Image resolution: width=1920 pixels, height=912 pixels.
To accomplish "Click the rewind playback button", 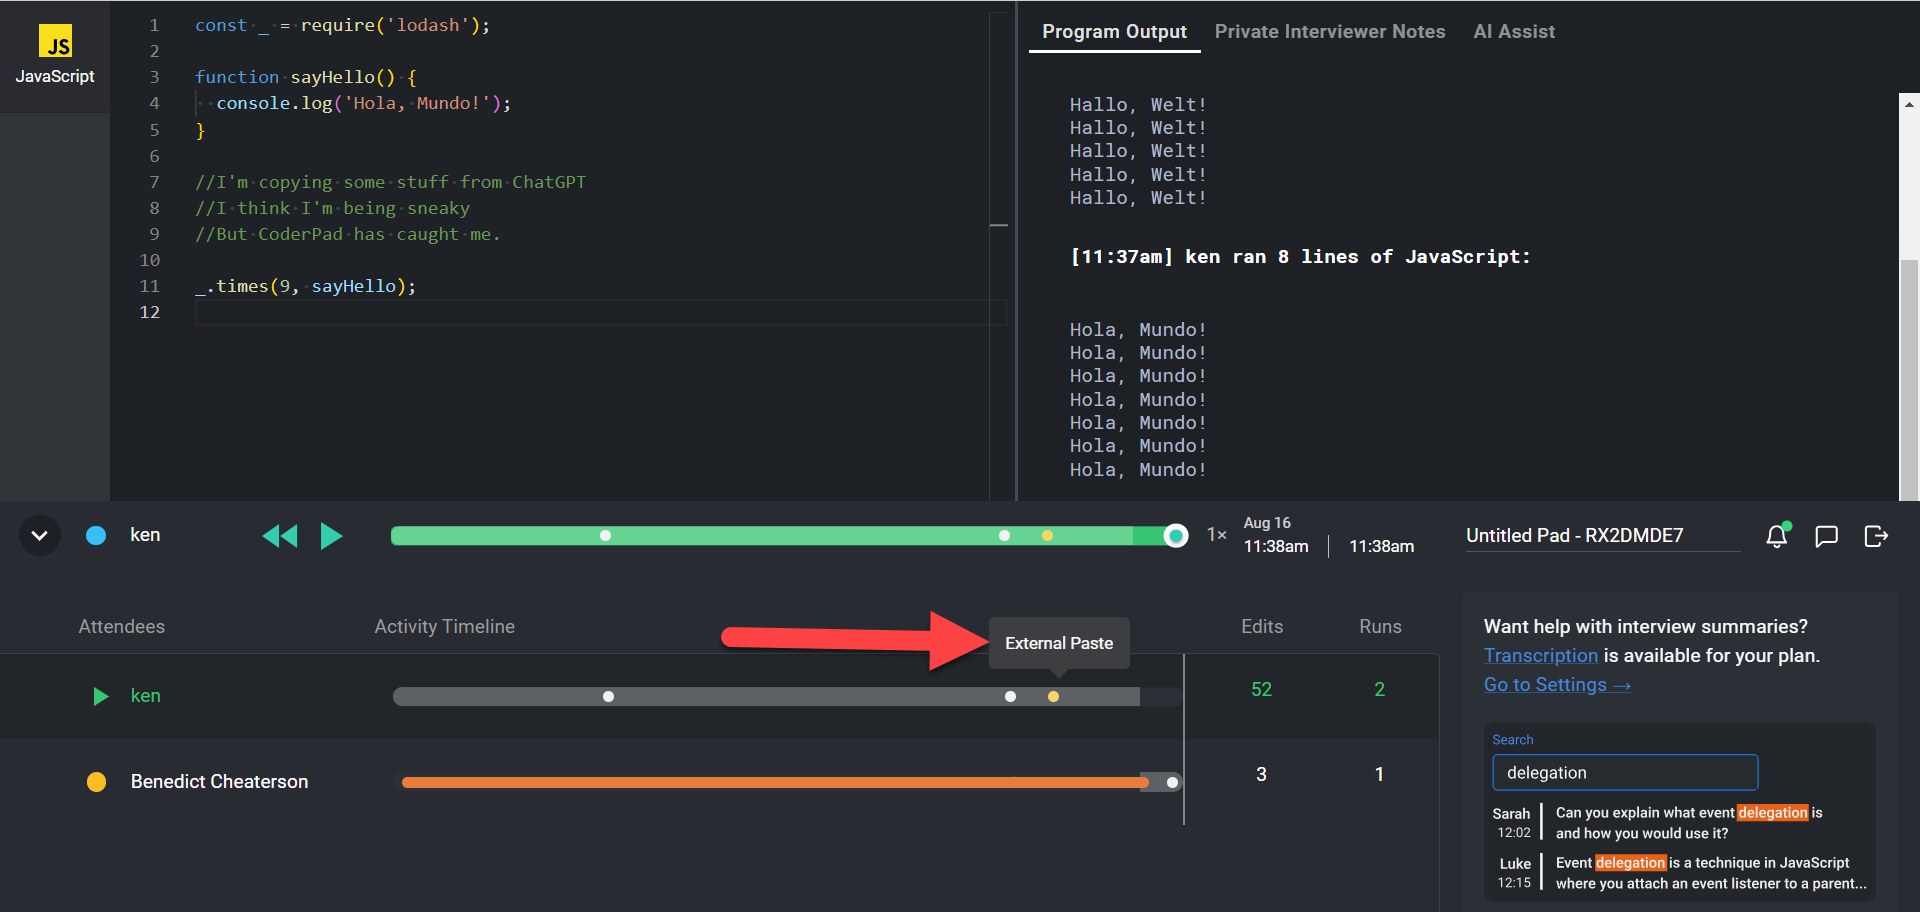I will click(280, 536).
